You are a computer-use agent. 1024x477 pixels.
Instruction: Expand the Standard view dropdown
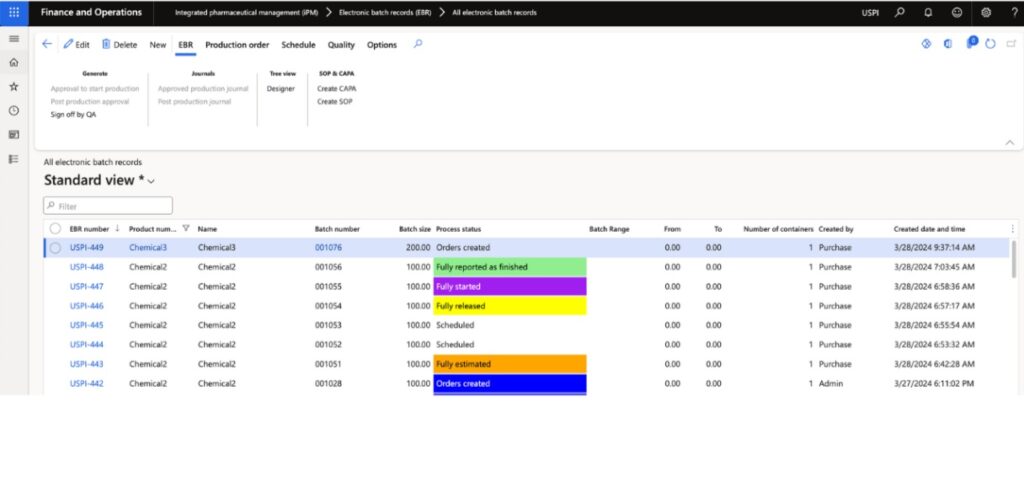pos(151,181)
